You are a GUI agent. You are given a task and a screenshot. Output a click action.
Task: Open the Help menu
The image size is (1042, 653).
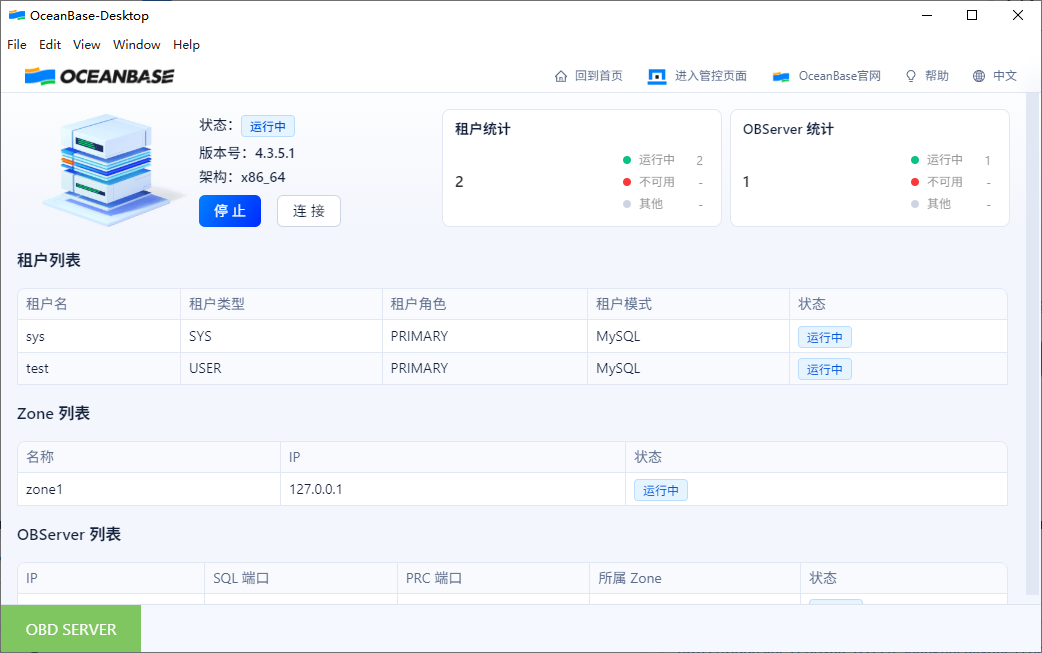186,45
